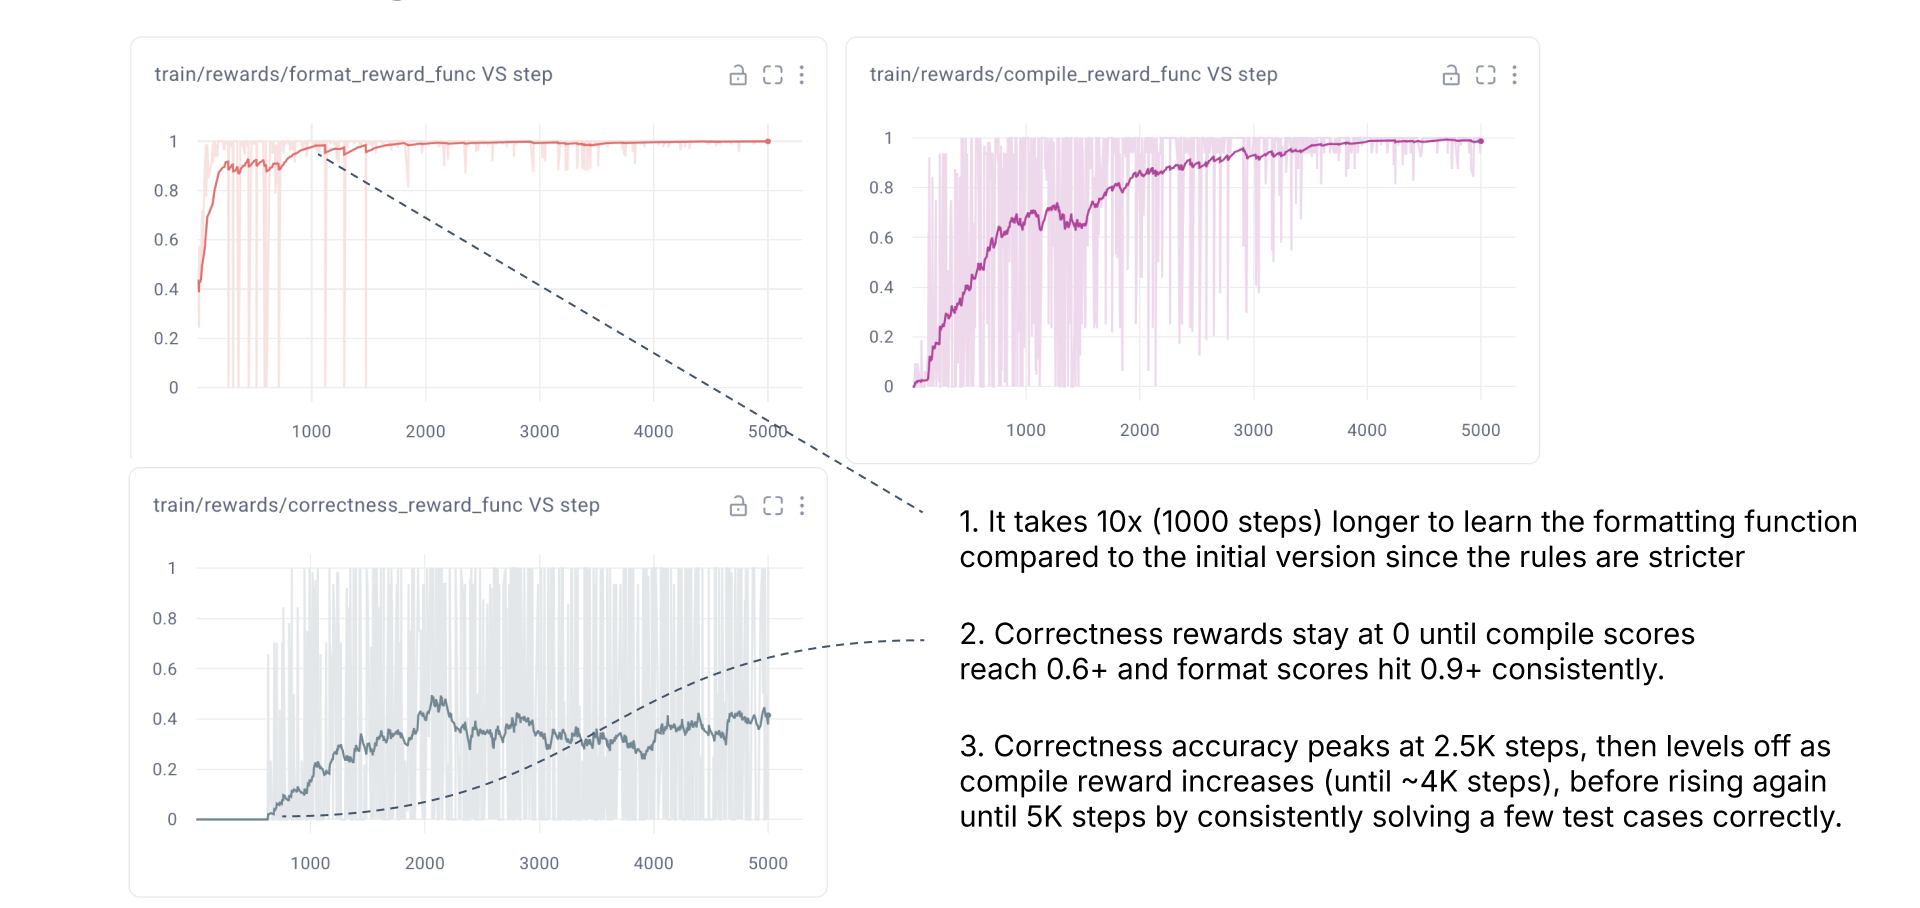Click the train/rewards/format_reward_func VS step title

(353, 75)
